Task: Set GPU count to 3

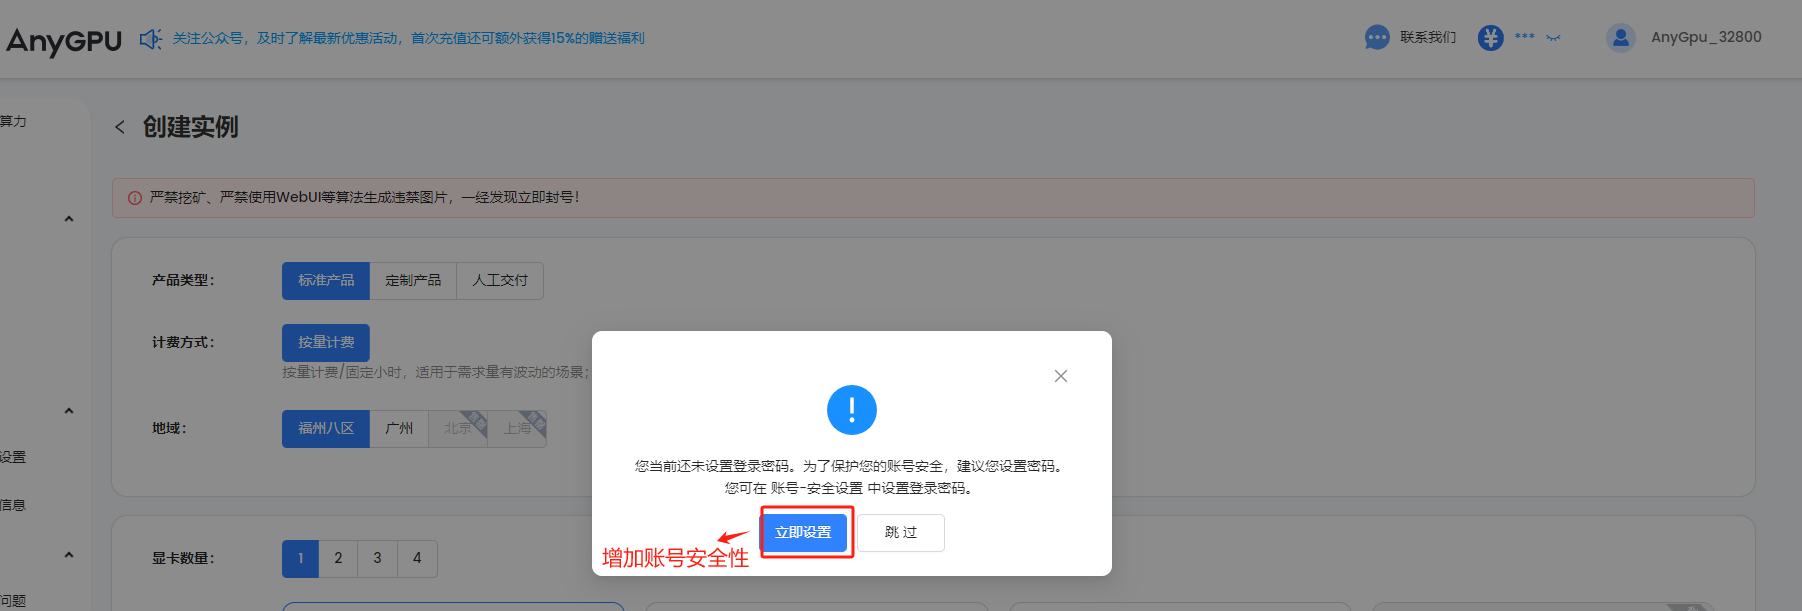Action: pyautogui.click(x=377, y=559)
